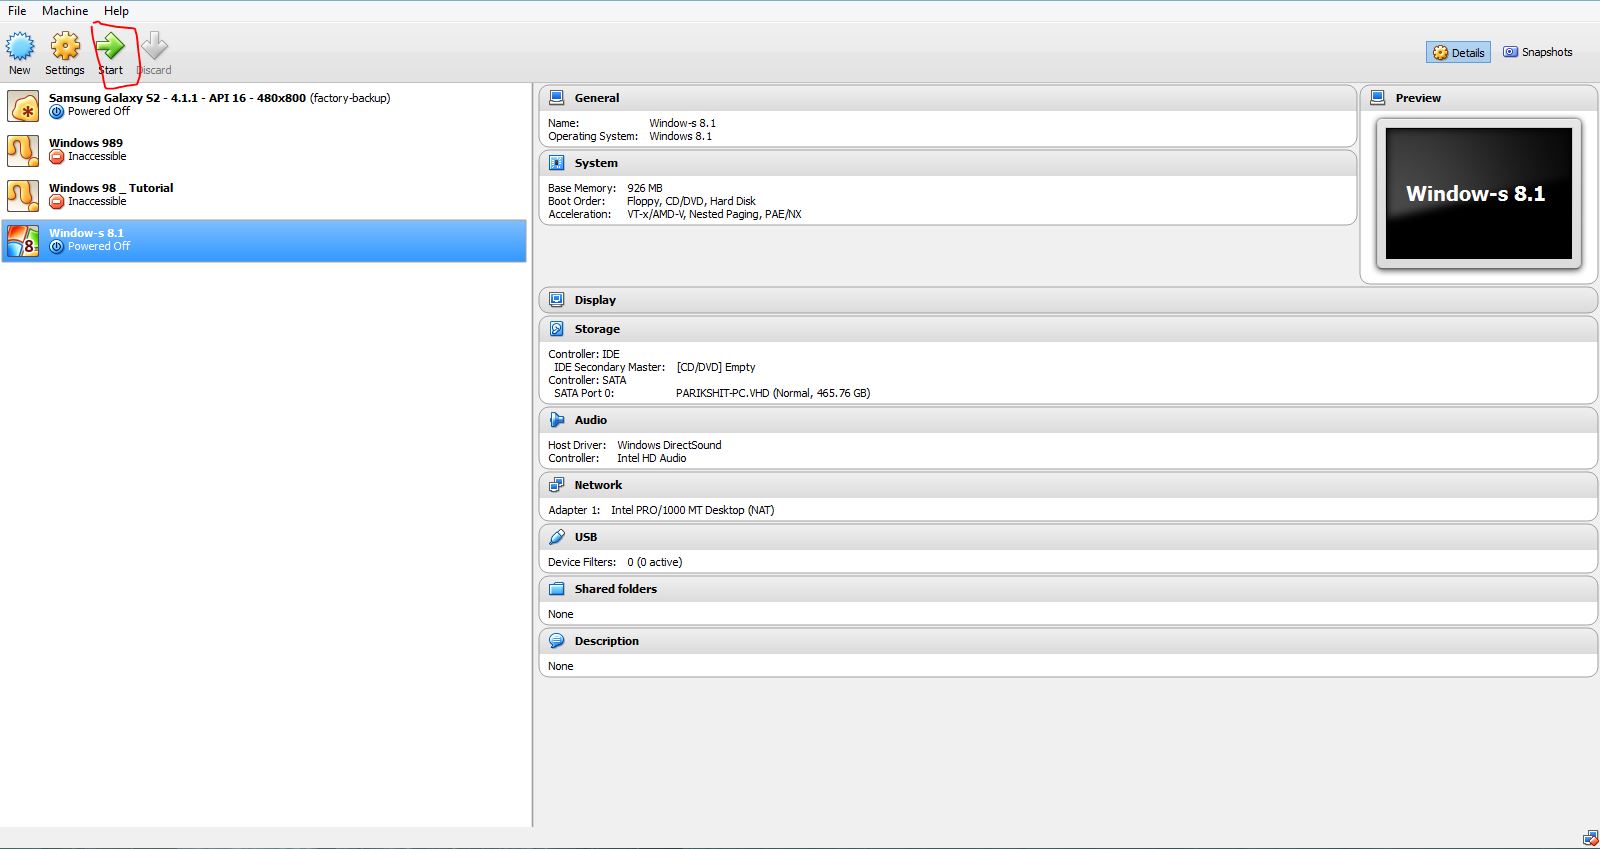The image size is (1600, 849).
Task: Open the USB settings header link
Action: click(586, 537)
